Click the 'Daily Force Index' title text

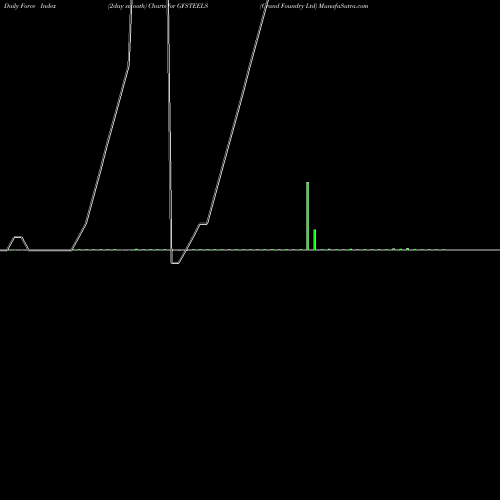30,6
